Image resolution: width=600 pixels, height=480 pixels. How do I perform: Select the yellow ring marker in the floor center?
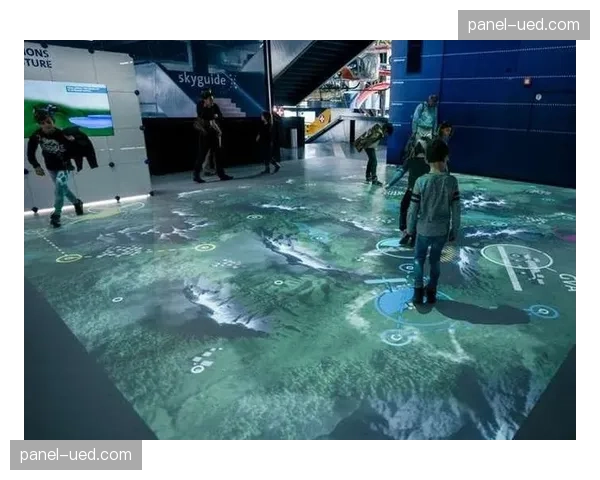205,247
